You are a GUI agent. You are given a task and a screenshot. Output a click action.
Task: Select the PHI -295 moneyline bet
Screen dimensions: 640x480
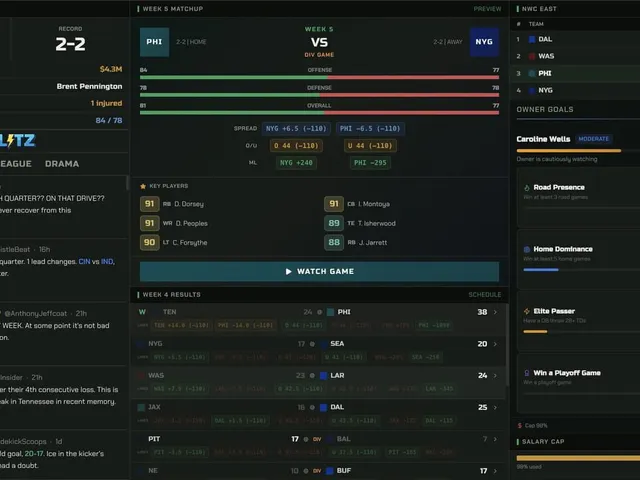(370, 162)
